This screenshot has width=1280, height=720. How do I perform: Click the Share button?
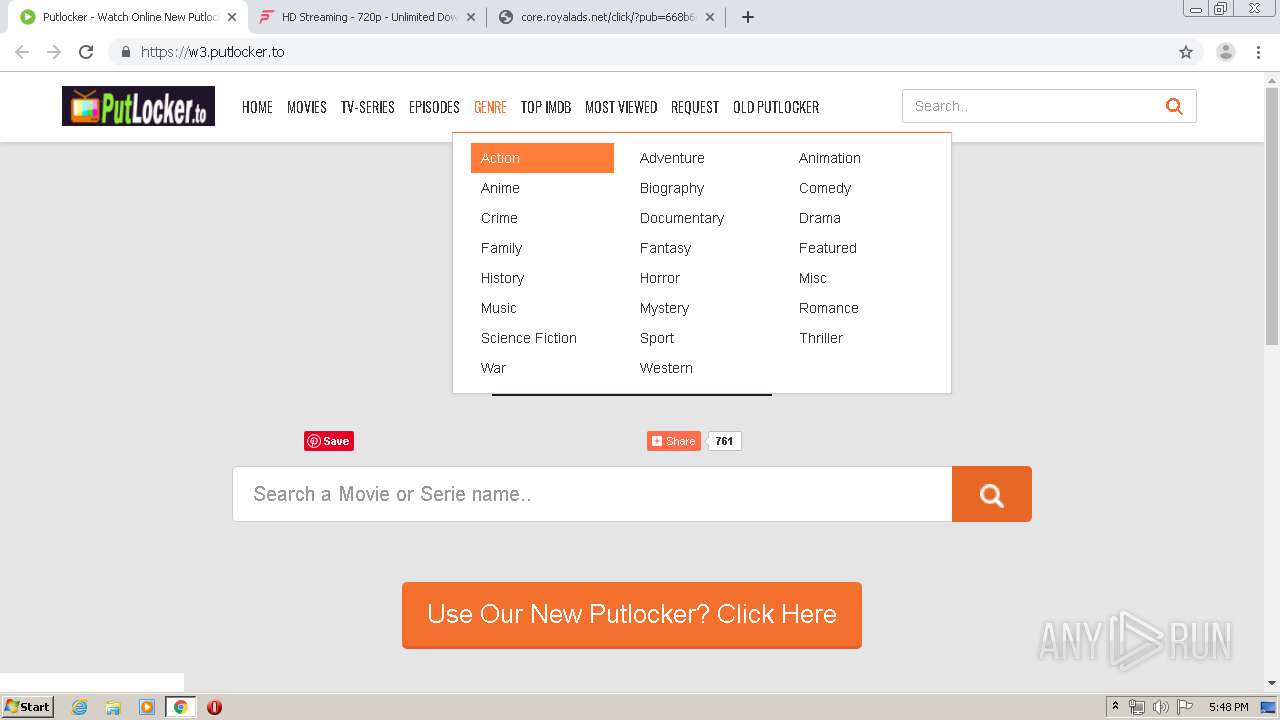pos(674,441)
